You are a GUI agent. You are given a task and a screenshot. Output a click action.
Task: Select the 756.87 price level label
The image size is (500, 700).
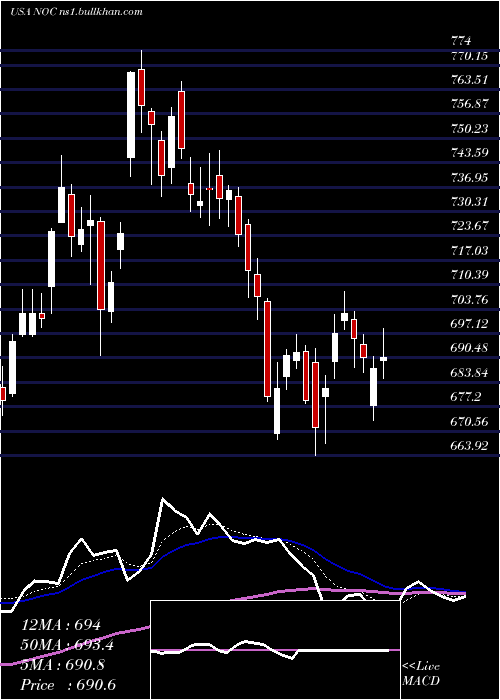(x=469, y=104)
